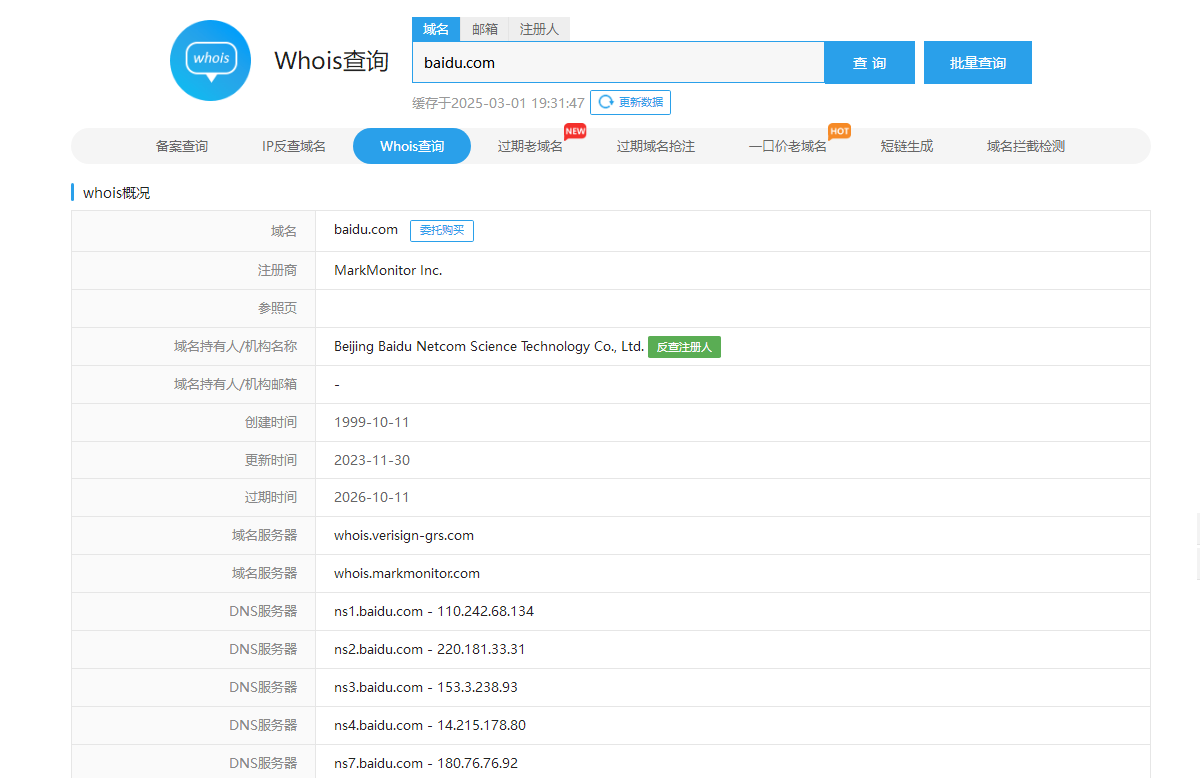The height and width of the screenshot is (778, 1200).
Task: Click ns4.baidu.com - 14.215.178.80 entry
Action: [x=430, y=725]
